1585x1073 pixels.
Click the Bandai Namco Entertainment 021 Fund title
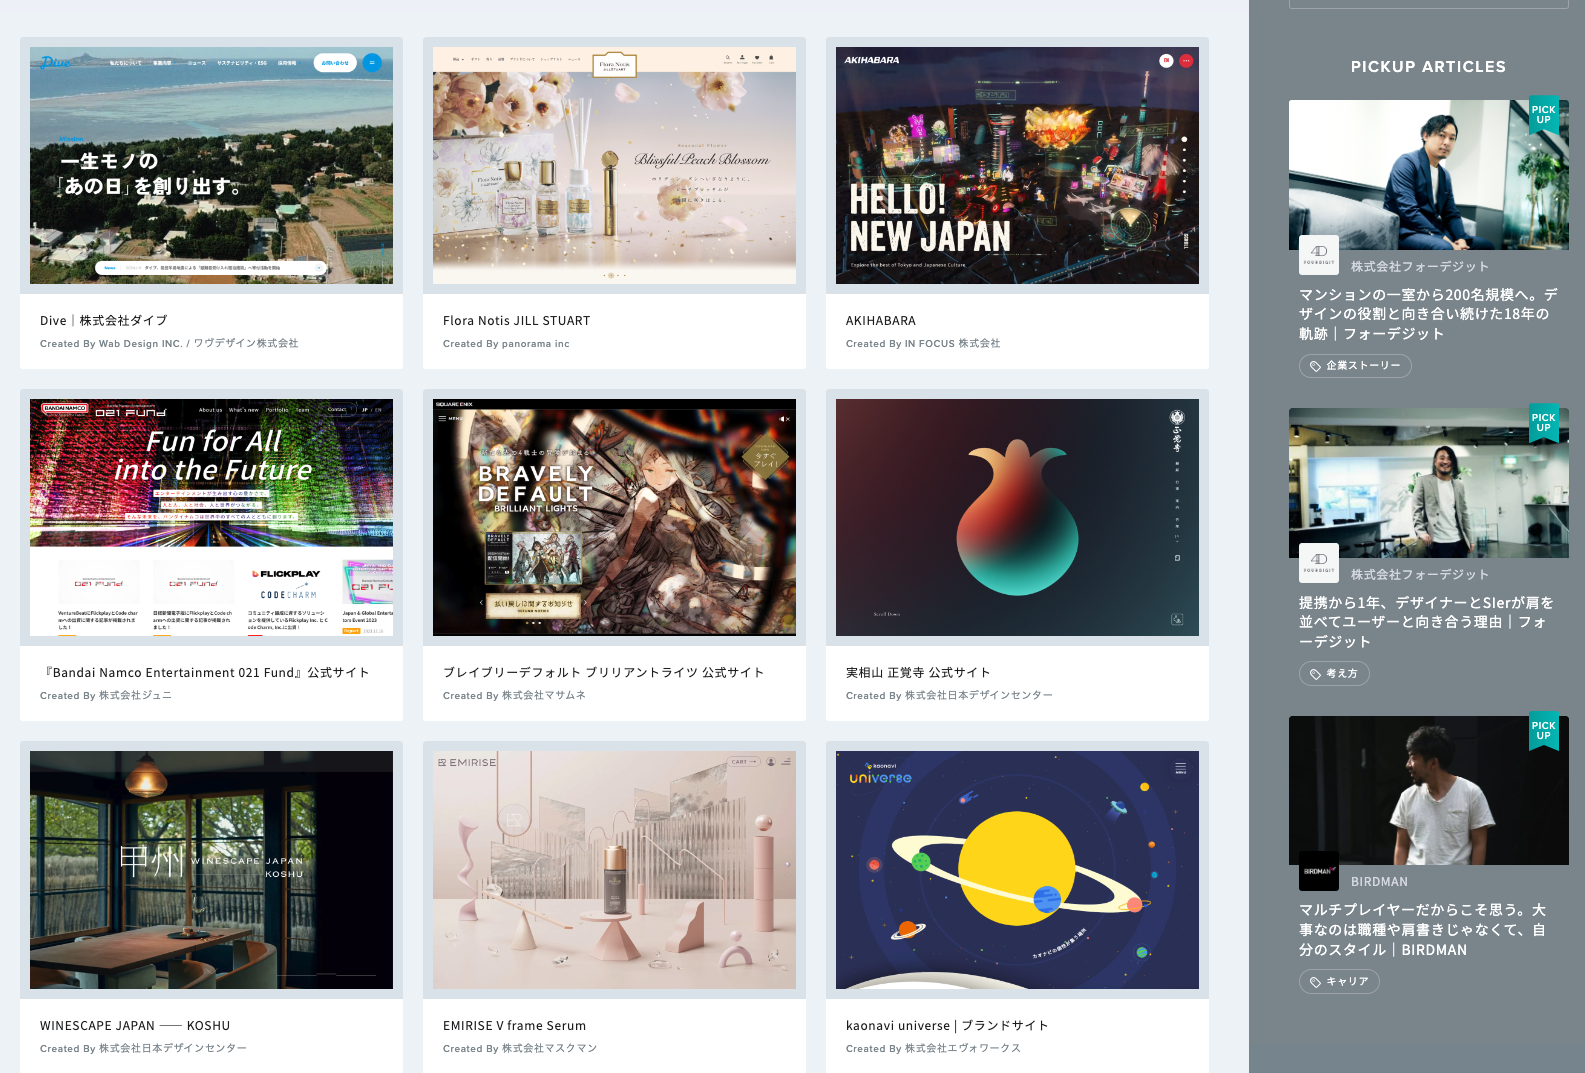[x=205, y=673]
